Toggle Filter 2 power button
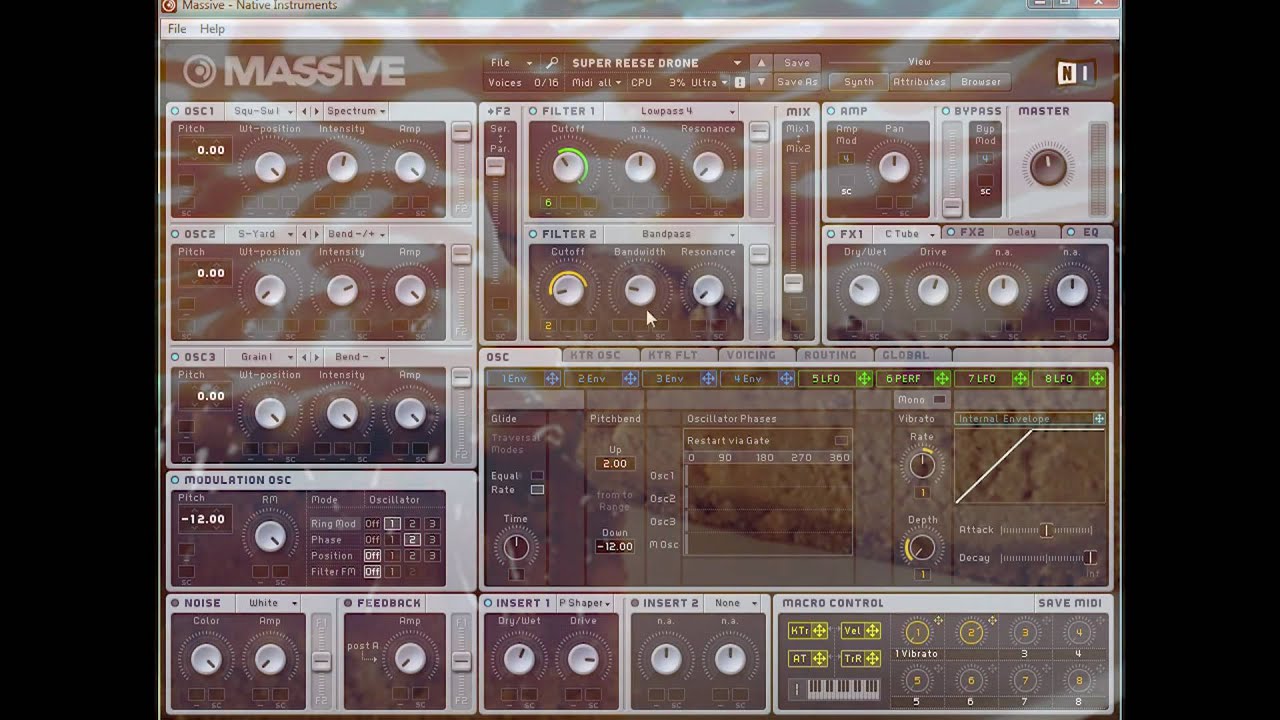The height and width of the screenshot is (720, 1280). [x=533, y=234]
